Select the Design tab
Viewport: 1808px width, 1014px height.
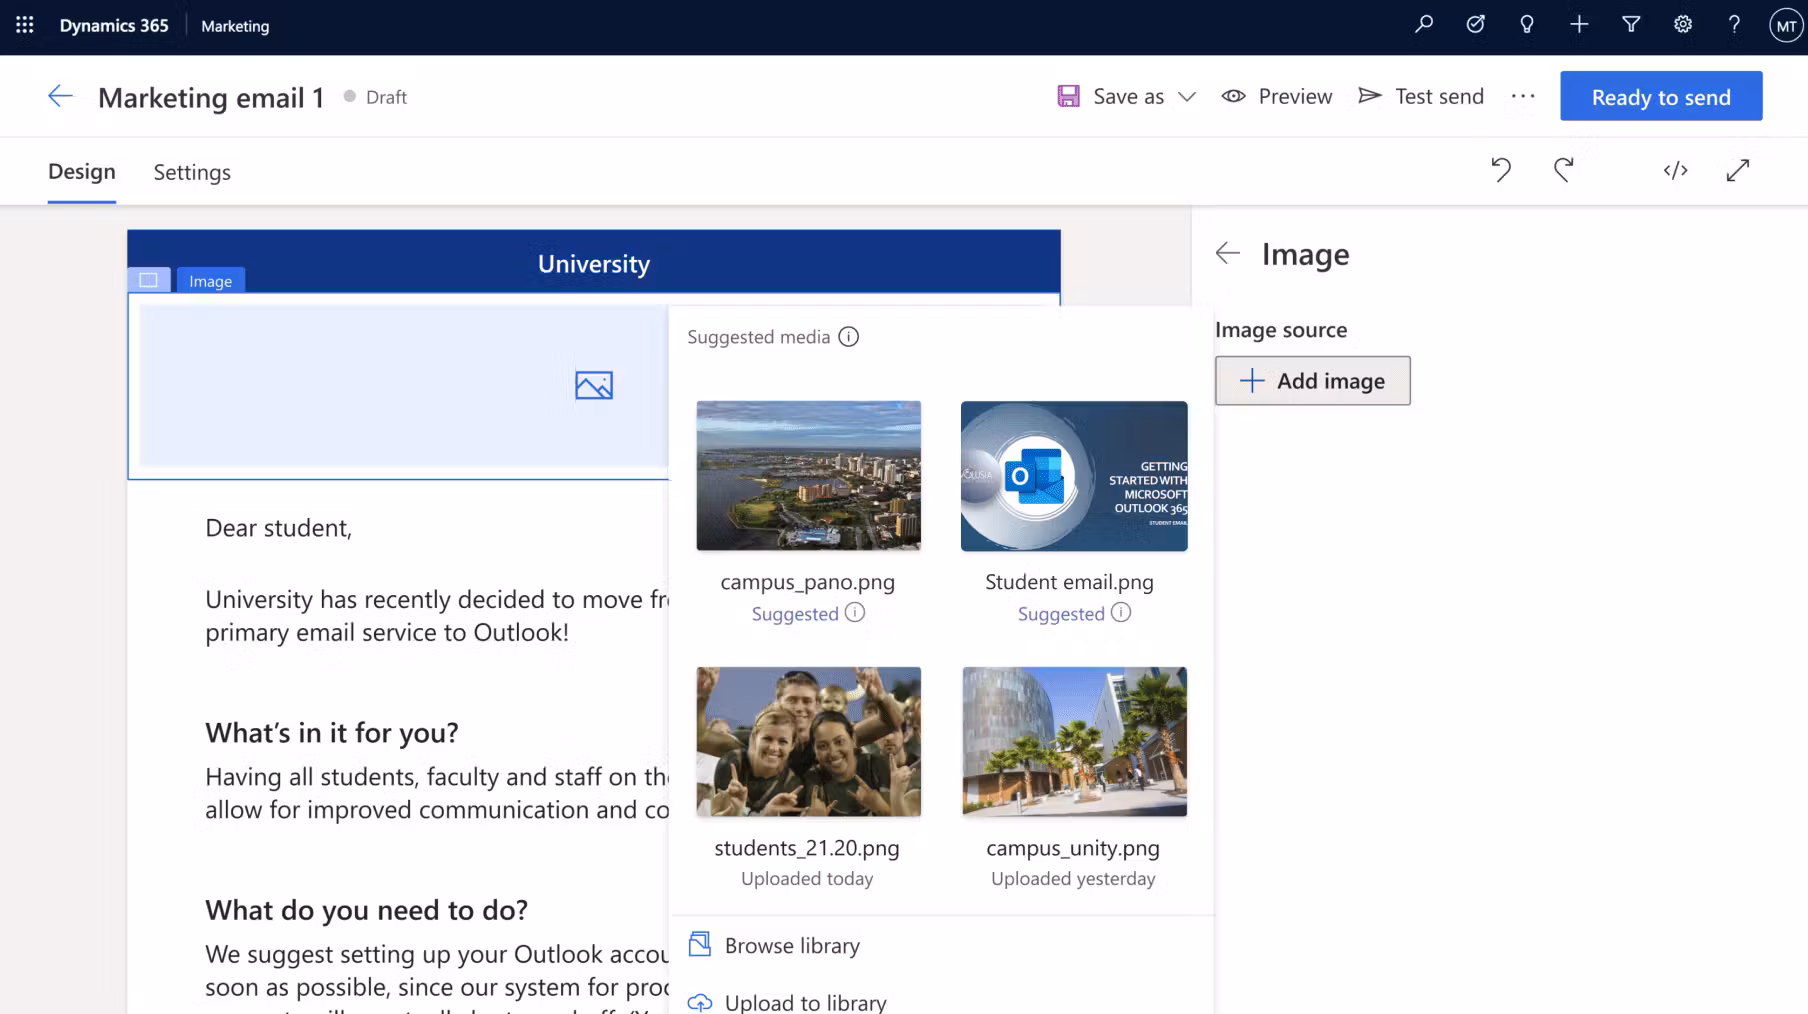(82, 172)
